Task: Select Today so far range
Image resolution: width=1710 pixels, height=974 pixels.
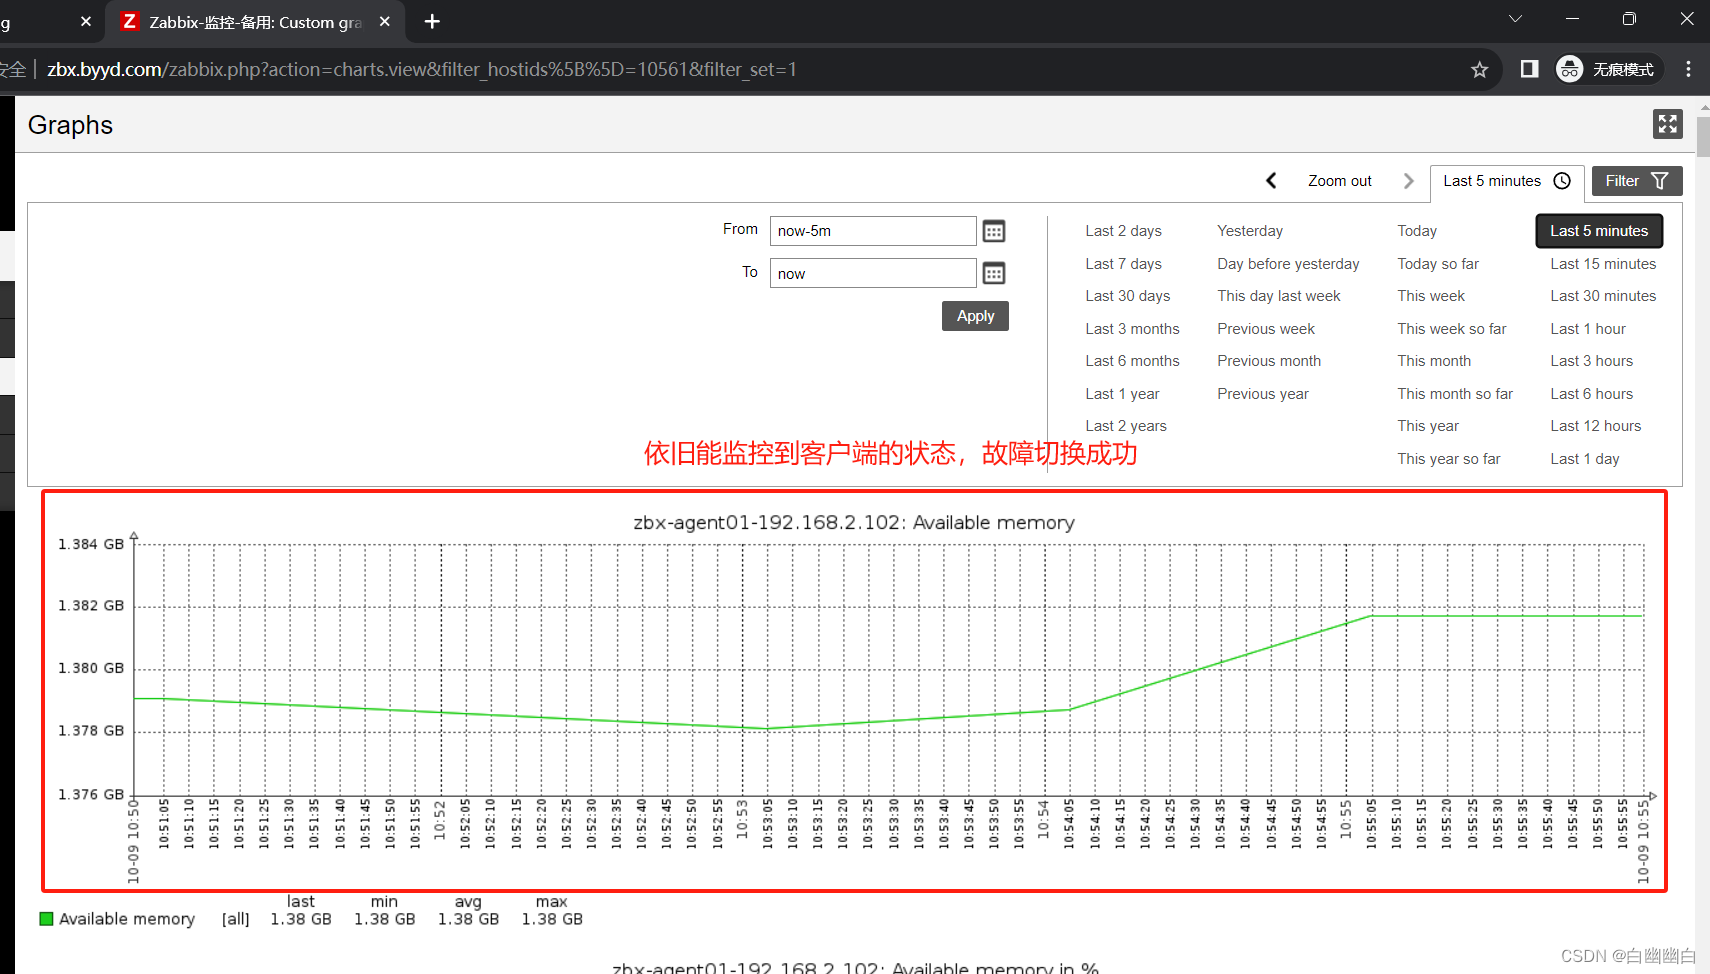Action: (x=1438, y=264)
